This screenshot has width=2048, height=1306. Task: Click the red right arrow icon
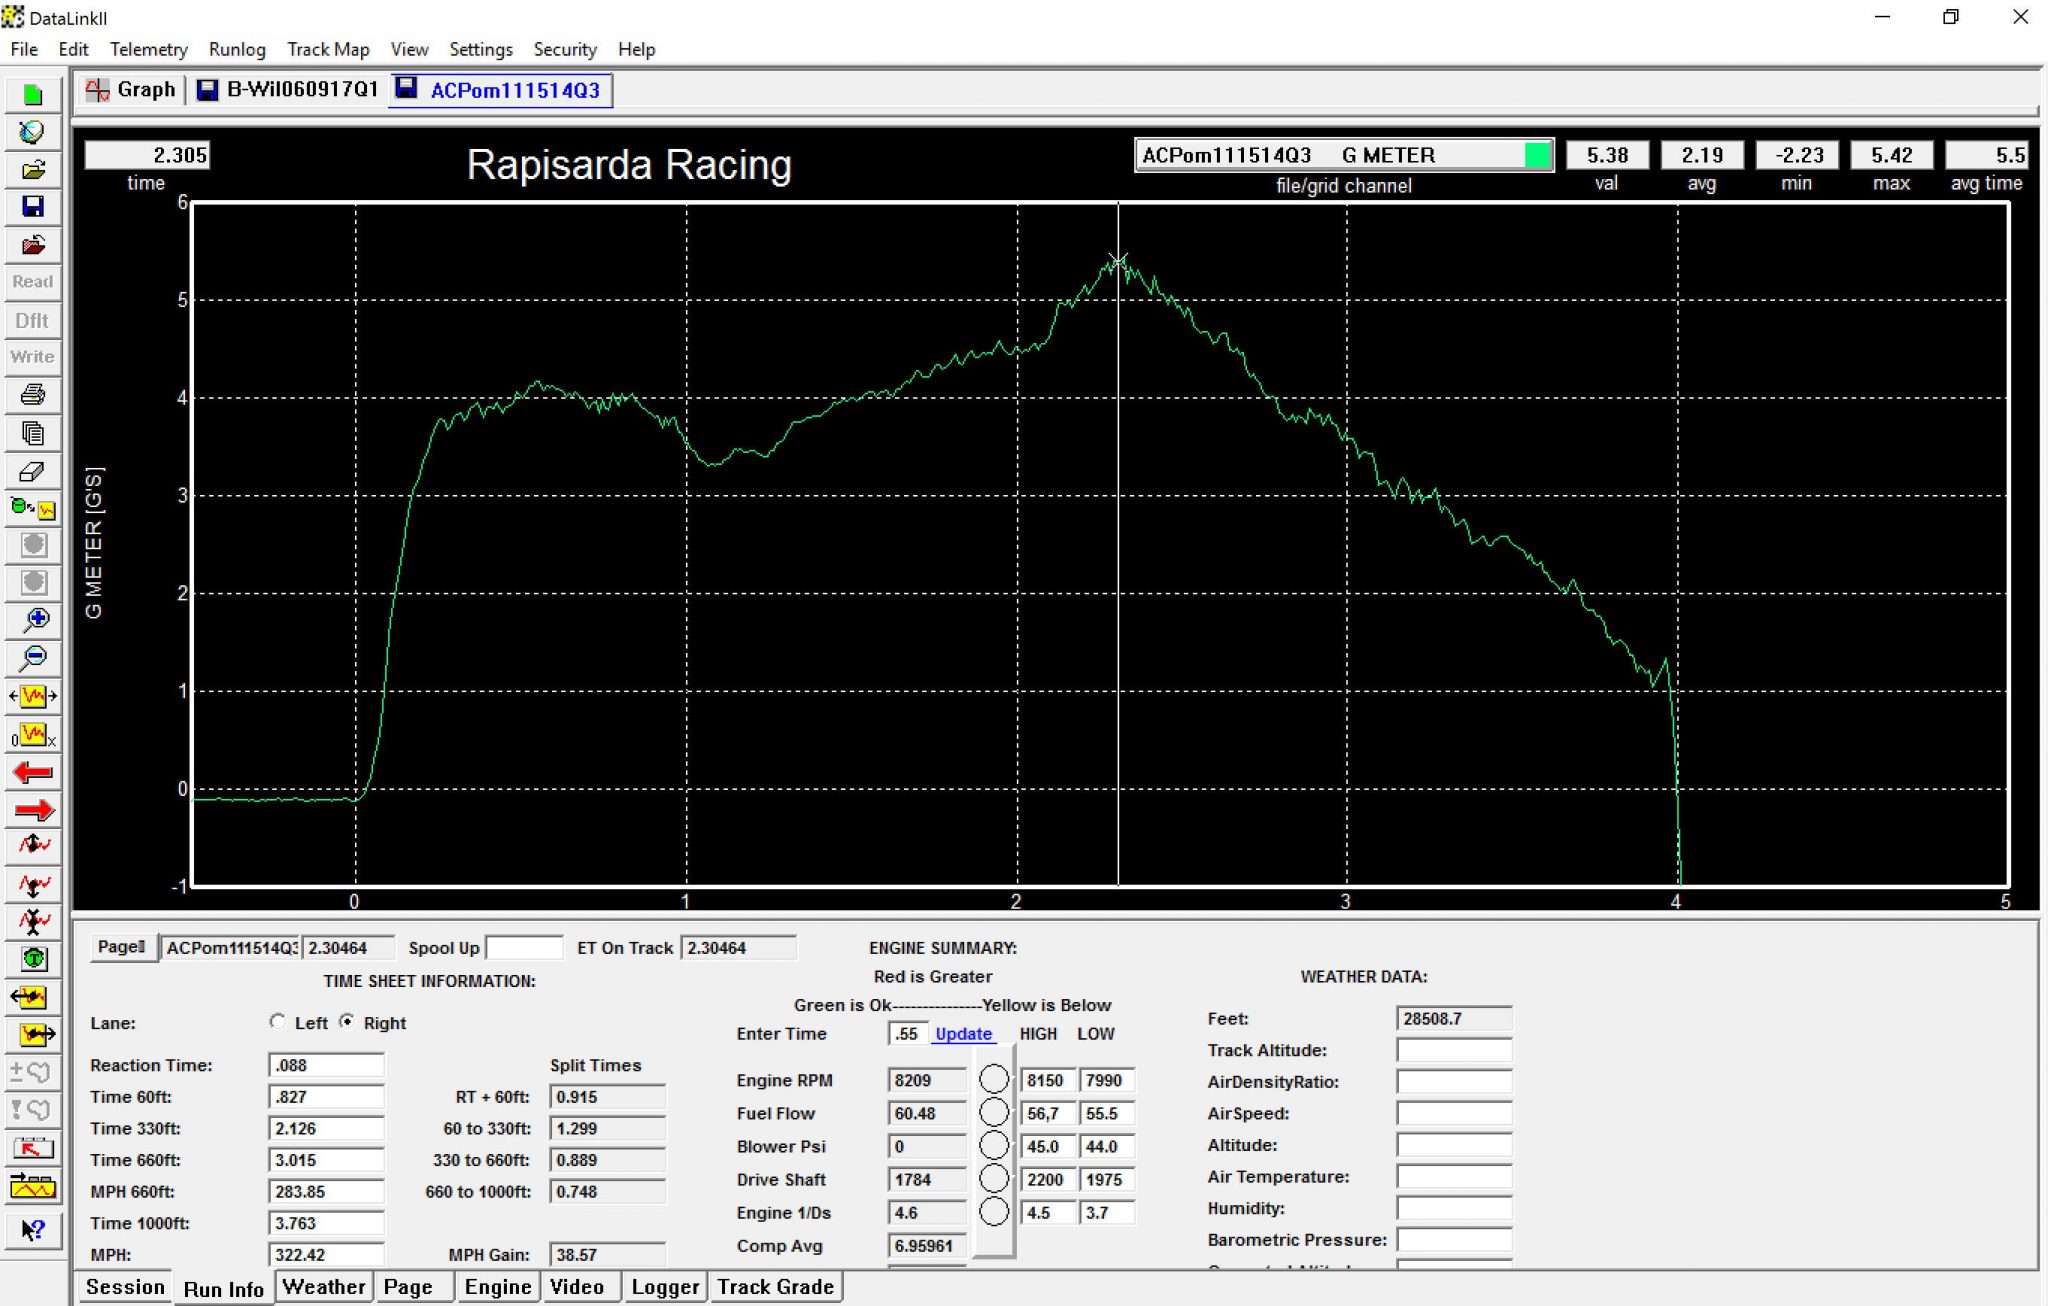point(33,810)
